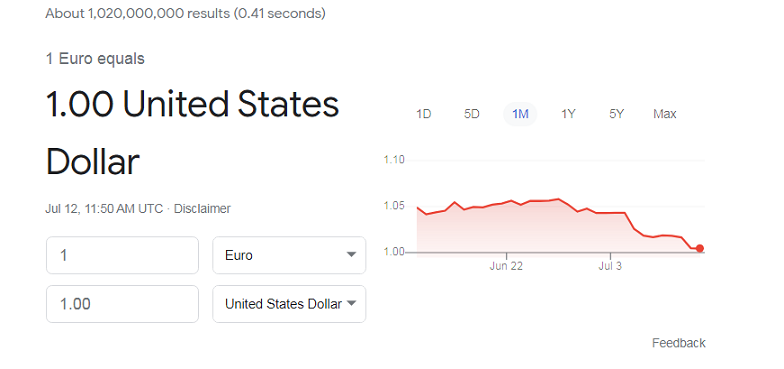Click the Feedback link

click(678, 343)
